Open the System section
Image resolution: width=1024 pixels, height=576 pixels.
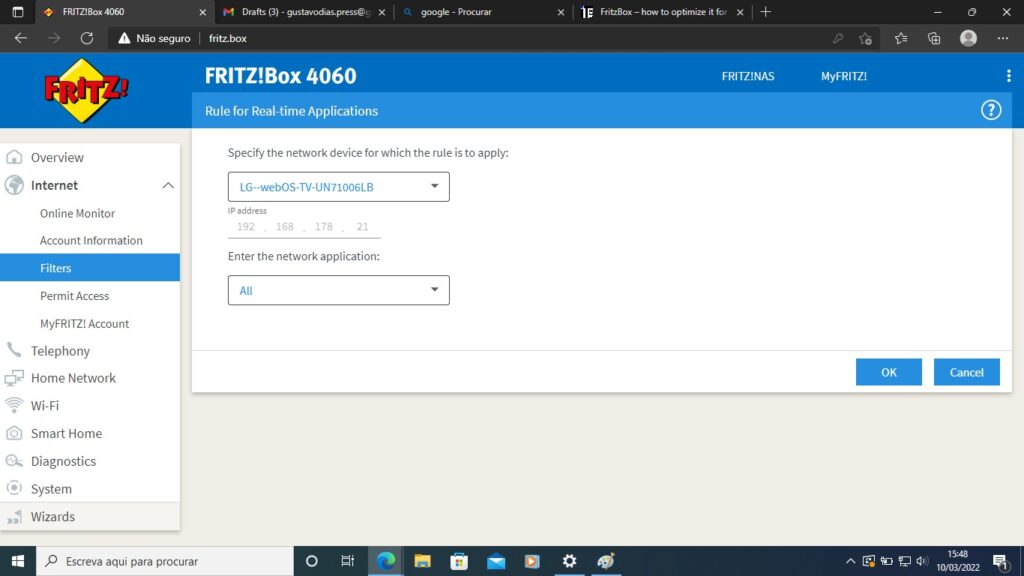(53, 488)
